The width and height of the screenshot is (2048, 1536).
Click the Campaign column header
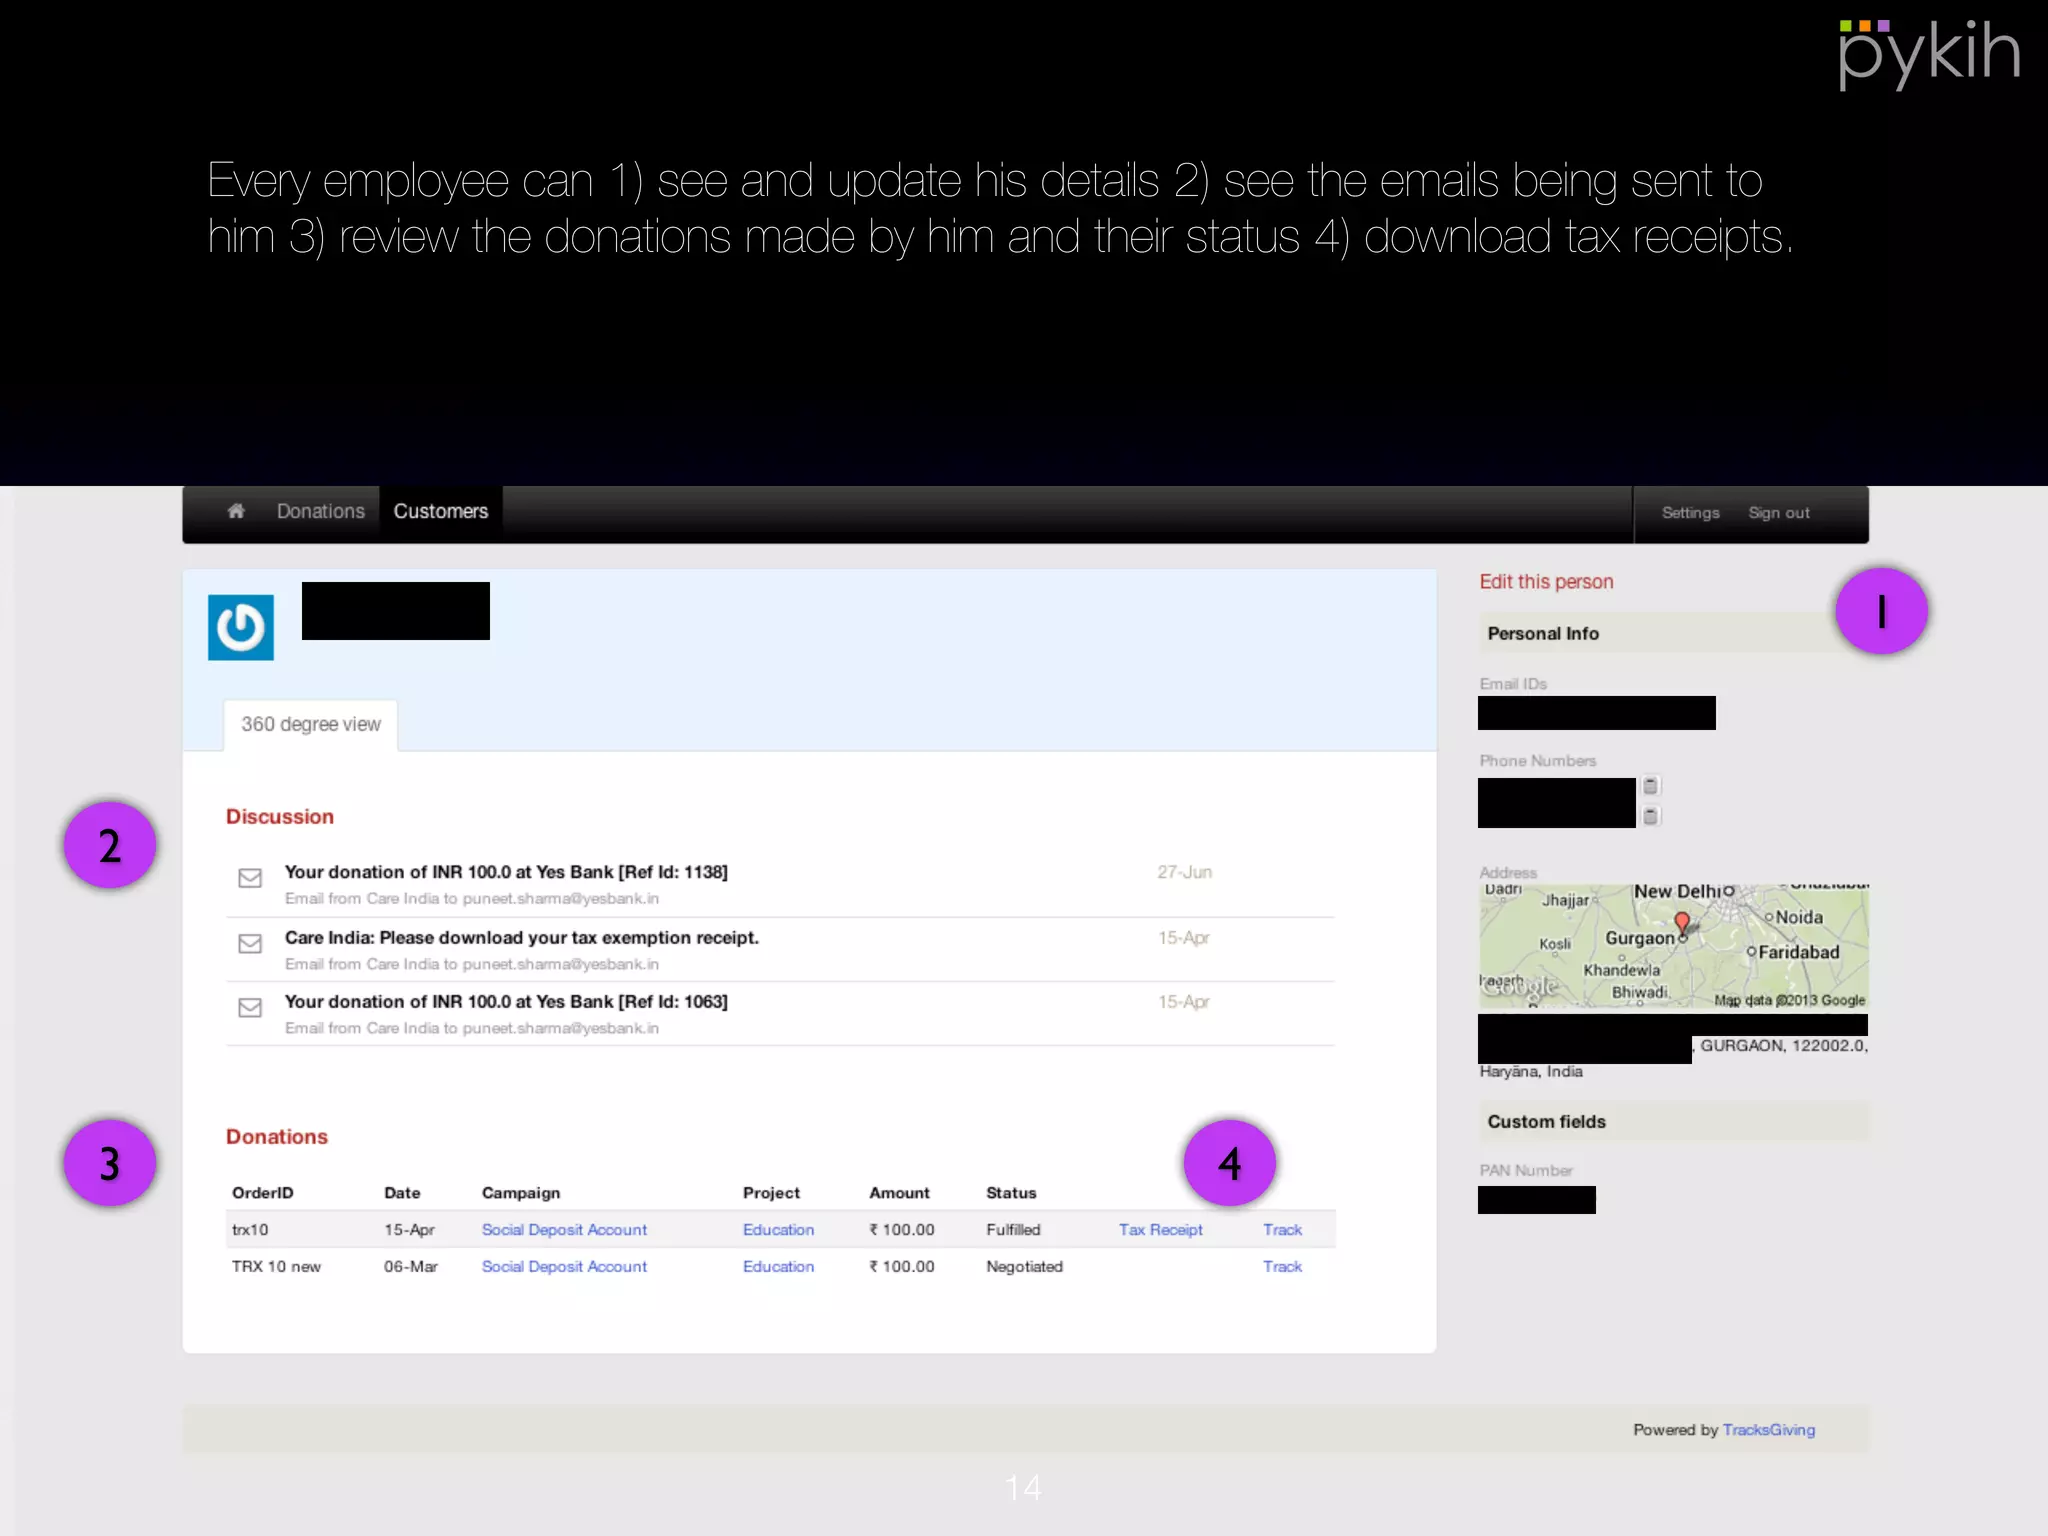[x=521, y=1193]
